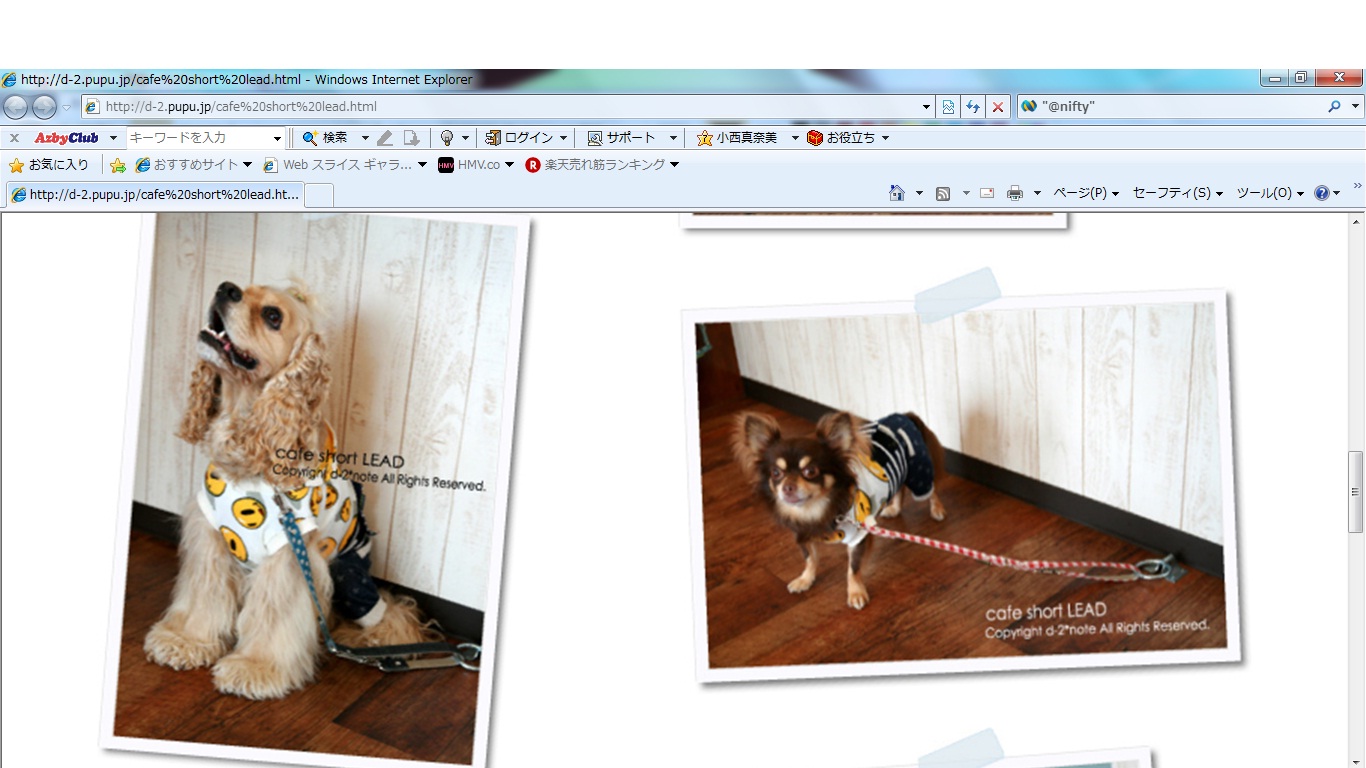
Task: Click the Print icon
Action: pyautogui.click(x=1015, y=193)
